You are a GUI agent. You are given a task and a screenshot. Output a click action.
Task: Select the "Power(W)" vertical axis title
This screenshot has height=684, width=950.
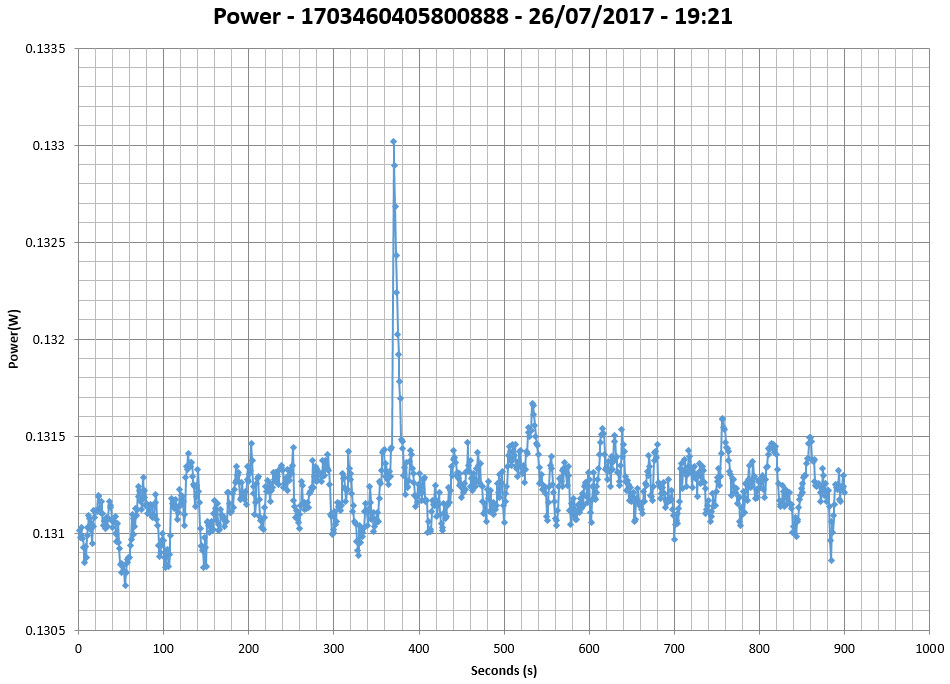(x=14, y=339)
